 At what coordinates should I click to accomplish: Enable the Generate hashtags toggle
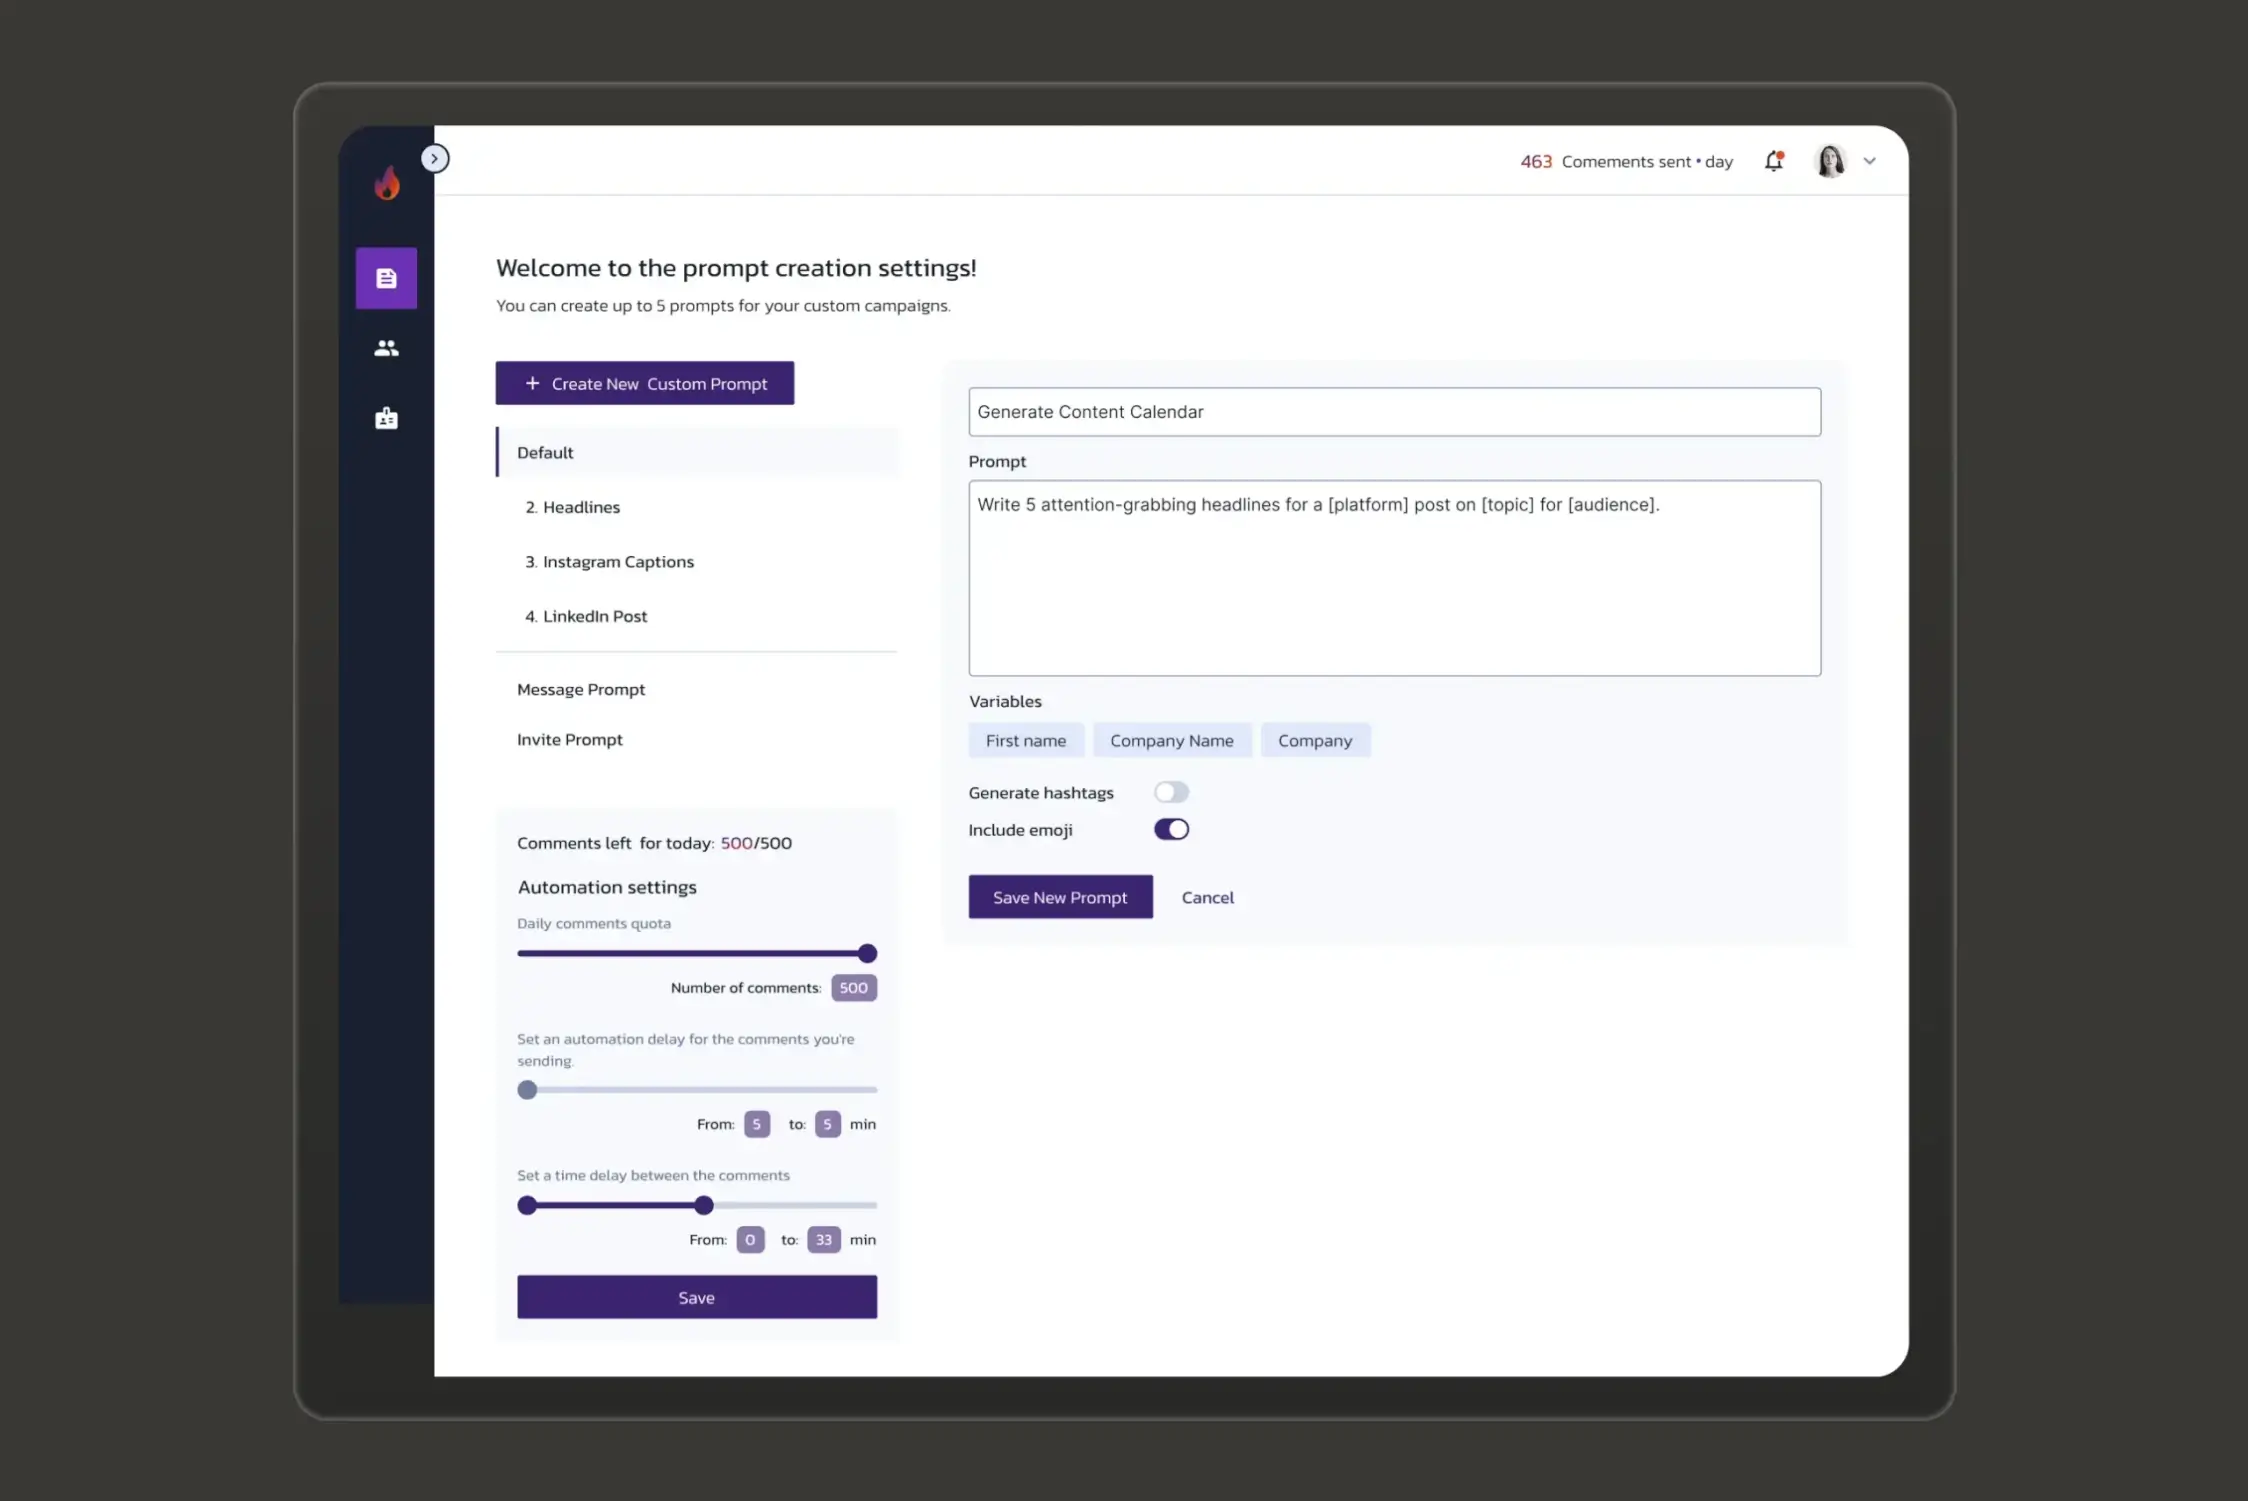(1171, 792)
